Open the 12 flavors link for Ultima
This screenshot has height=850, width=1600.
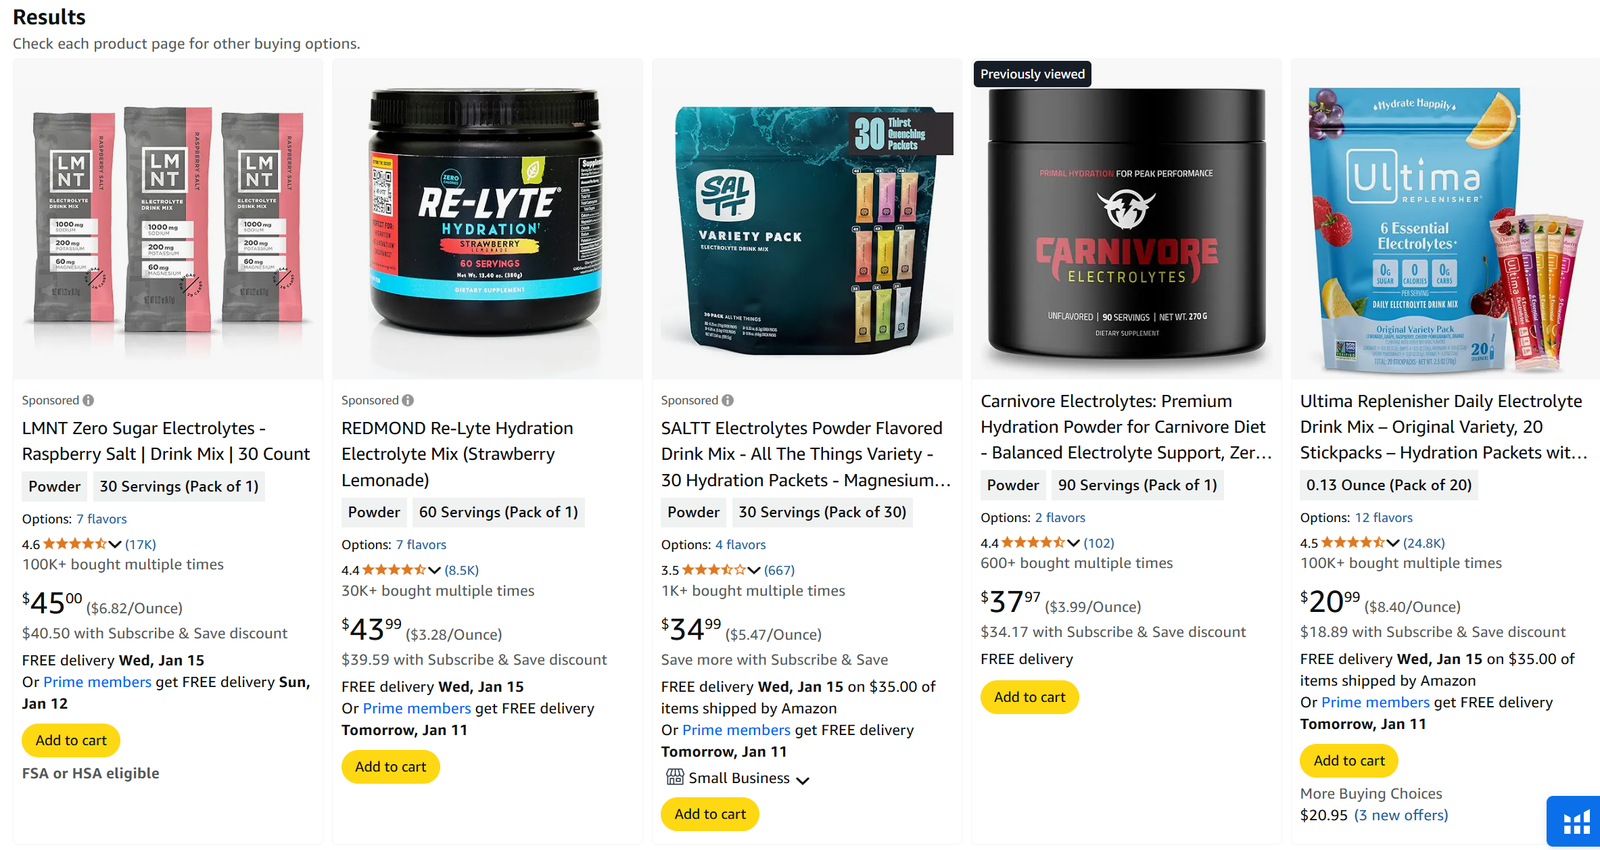1383,517
